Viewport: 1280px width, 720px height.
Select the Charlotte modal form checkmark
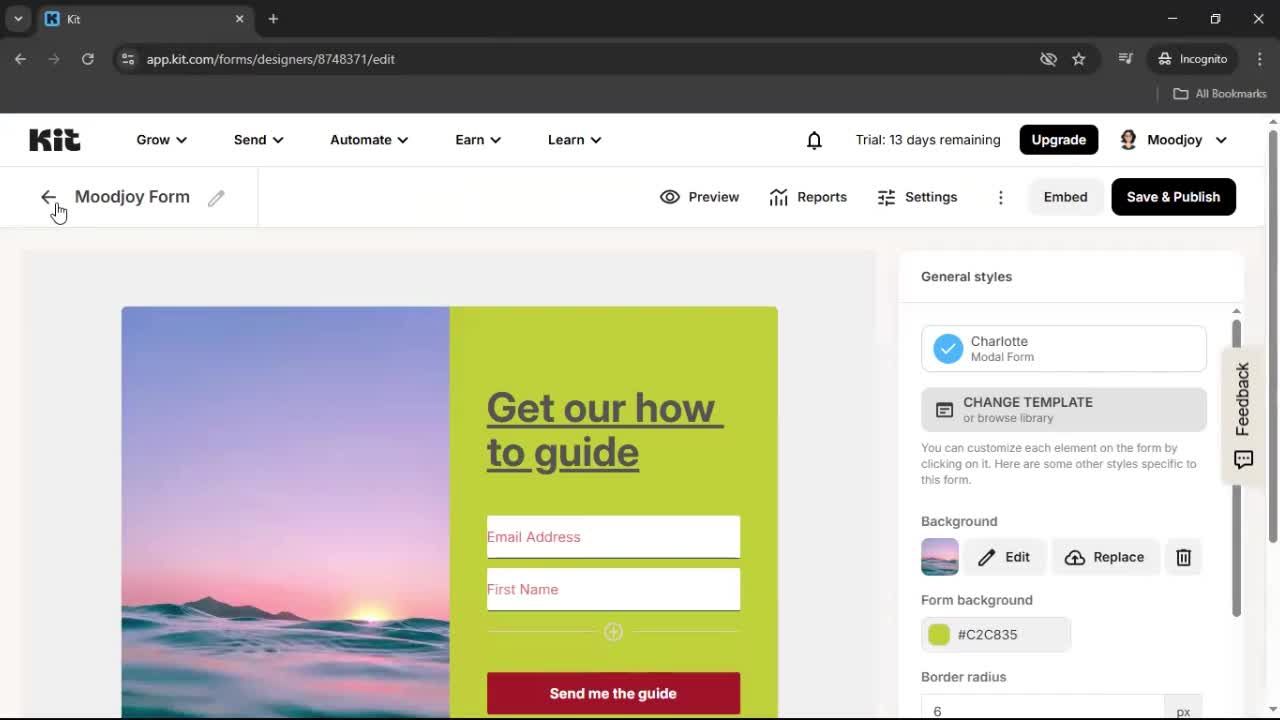947,348
